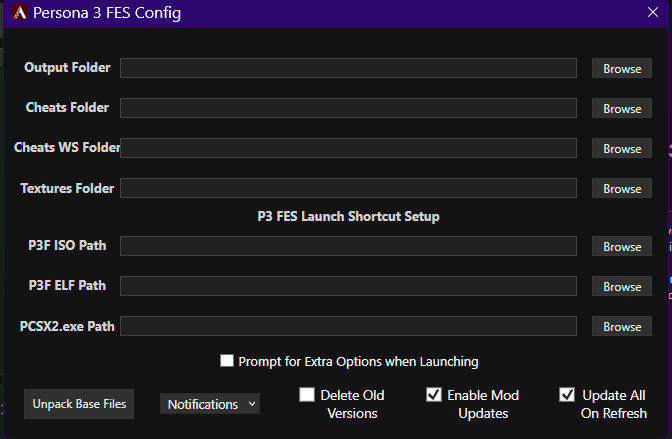
Task: Enable Prompt for Extra Options when Launching
Action: [227, 361]
